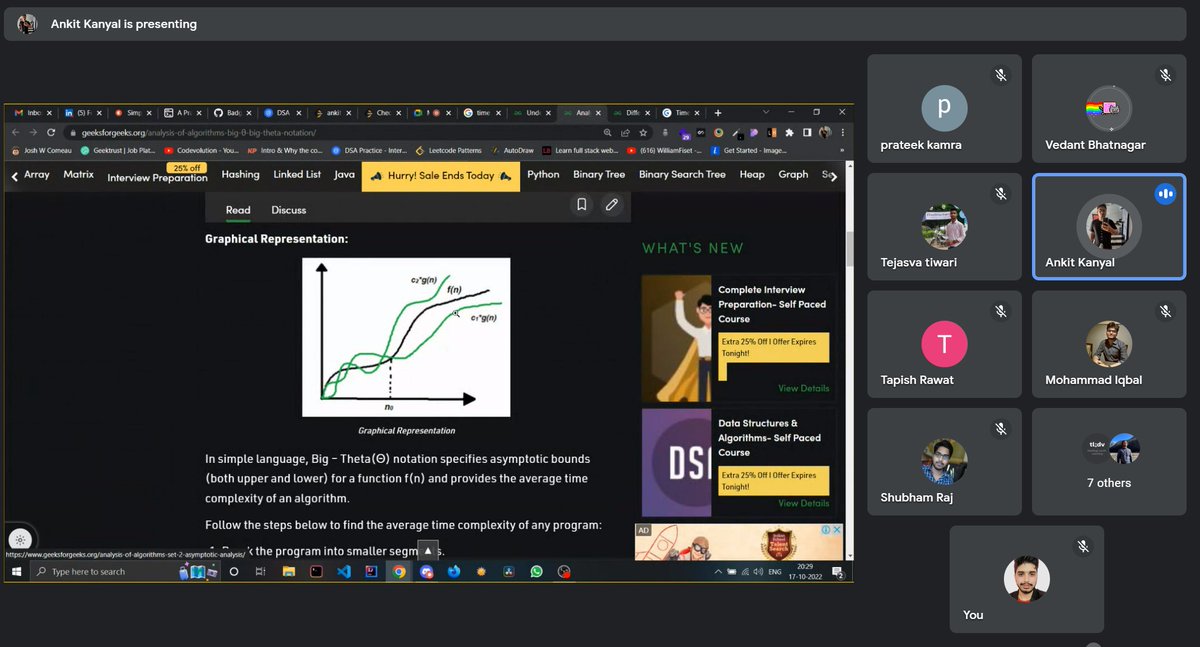Click the ENG language indicator
This screenshot has width=1200, height=647.
pos(775,573)
